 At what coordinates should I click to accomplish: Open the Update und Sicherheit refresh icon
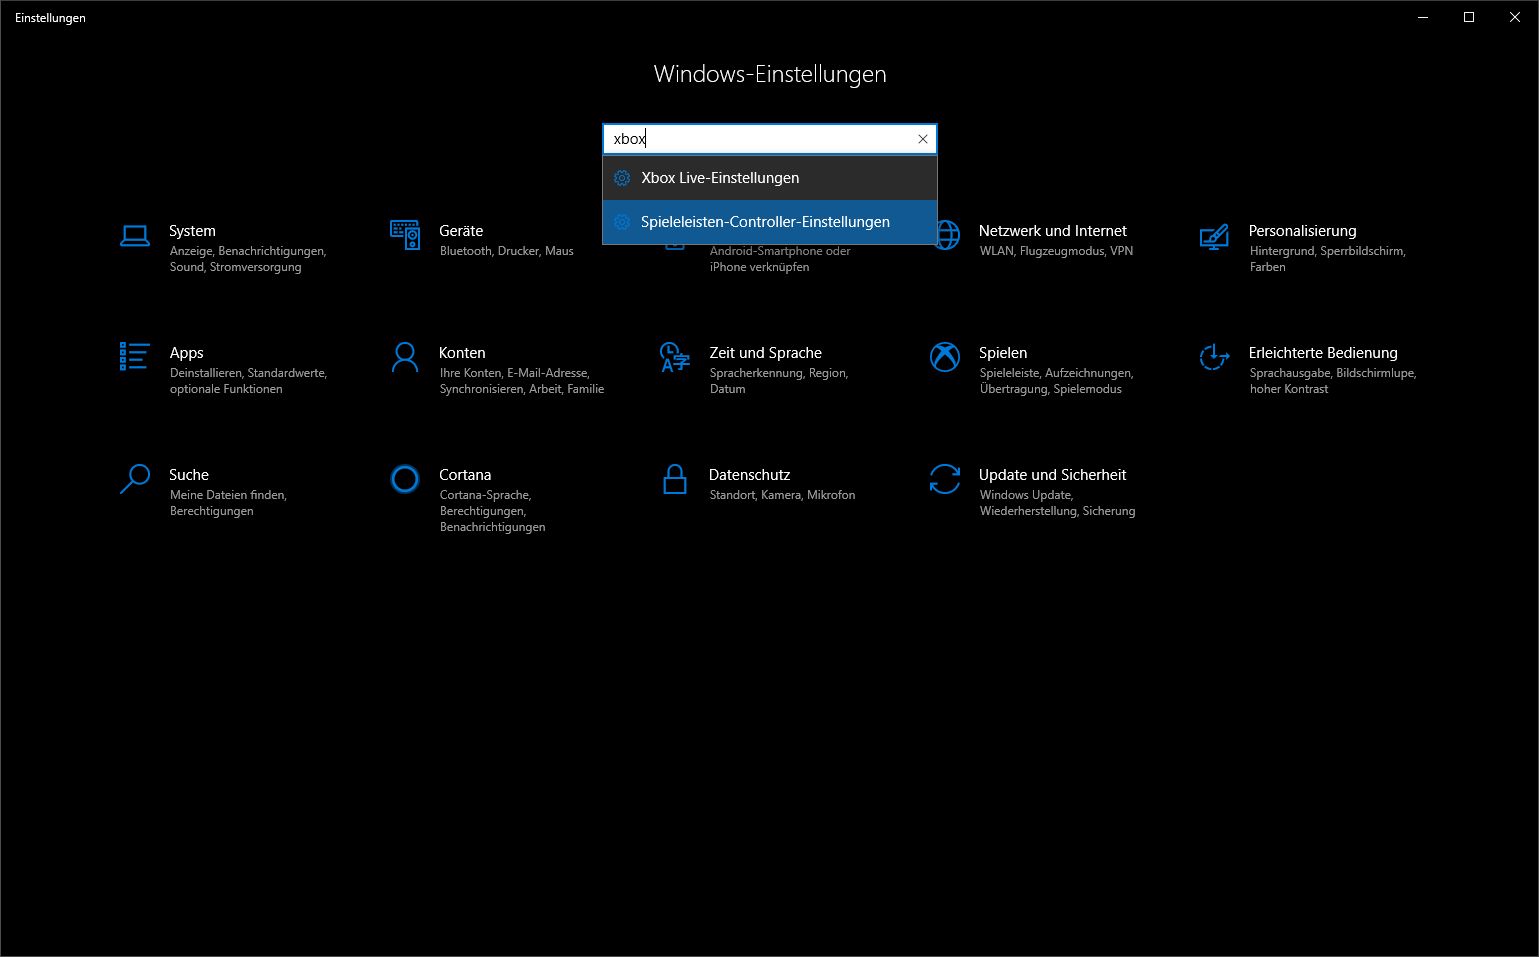tap(945, 479)
